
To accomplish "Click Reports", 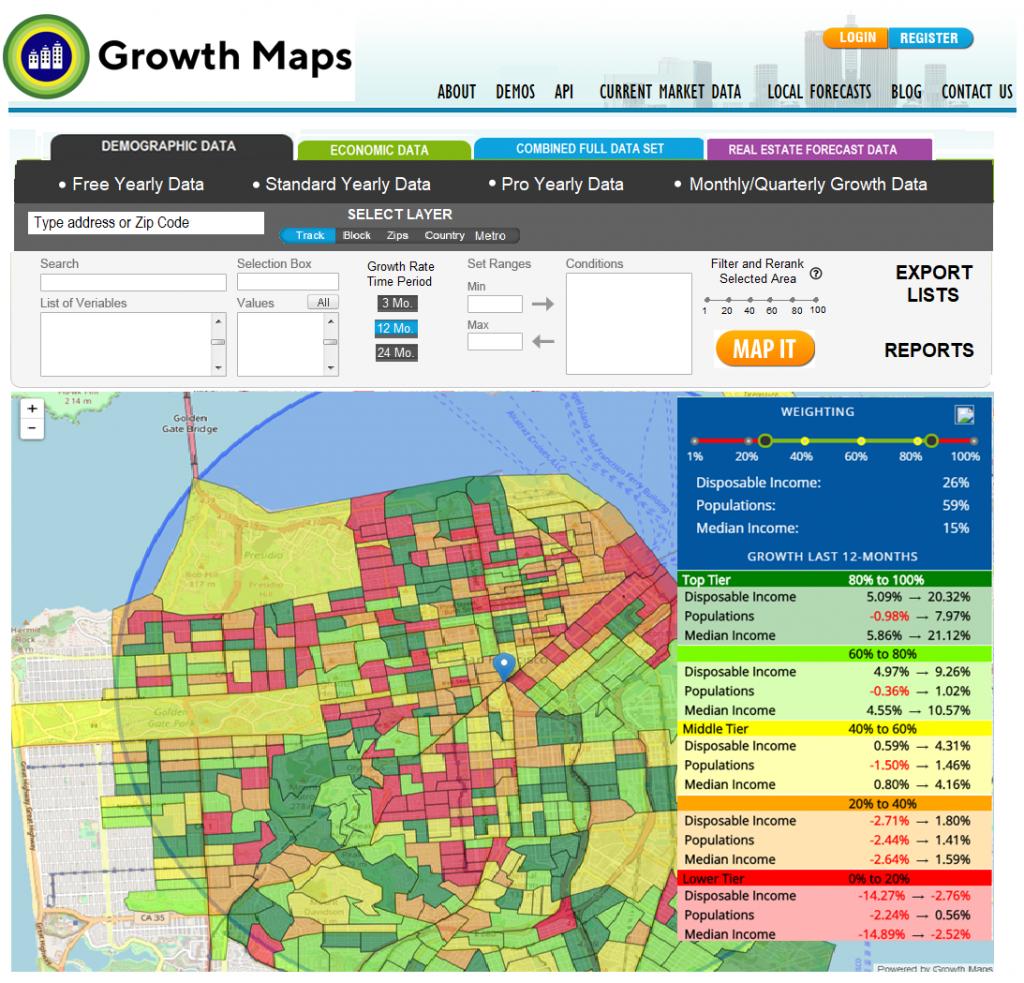I will 929,350.
